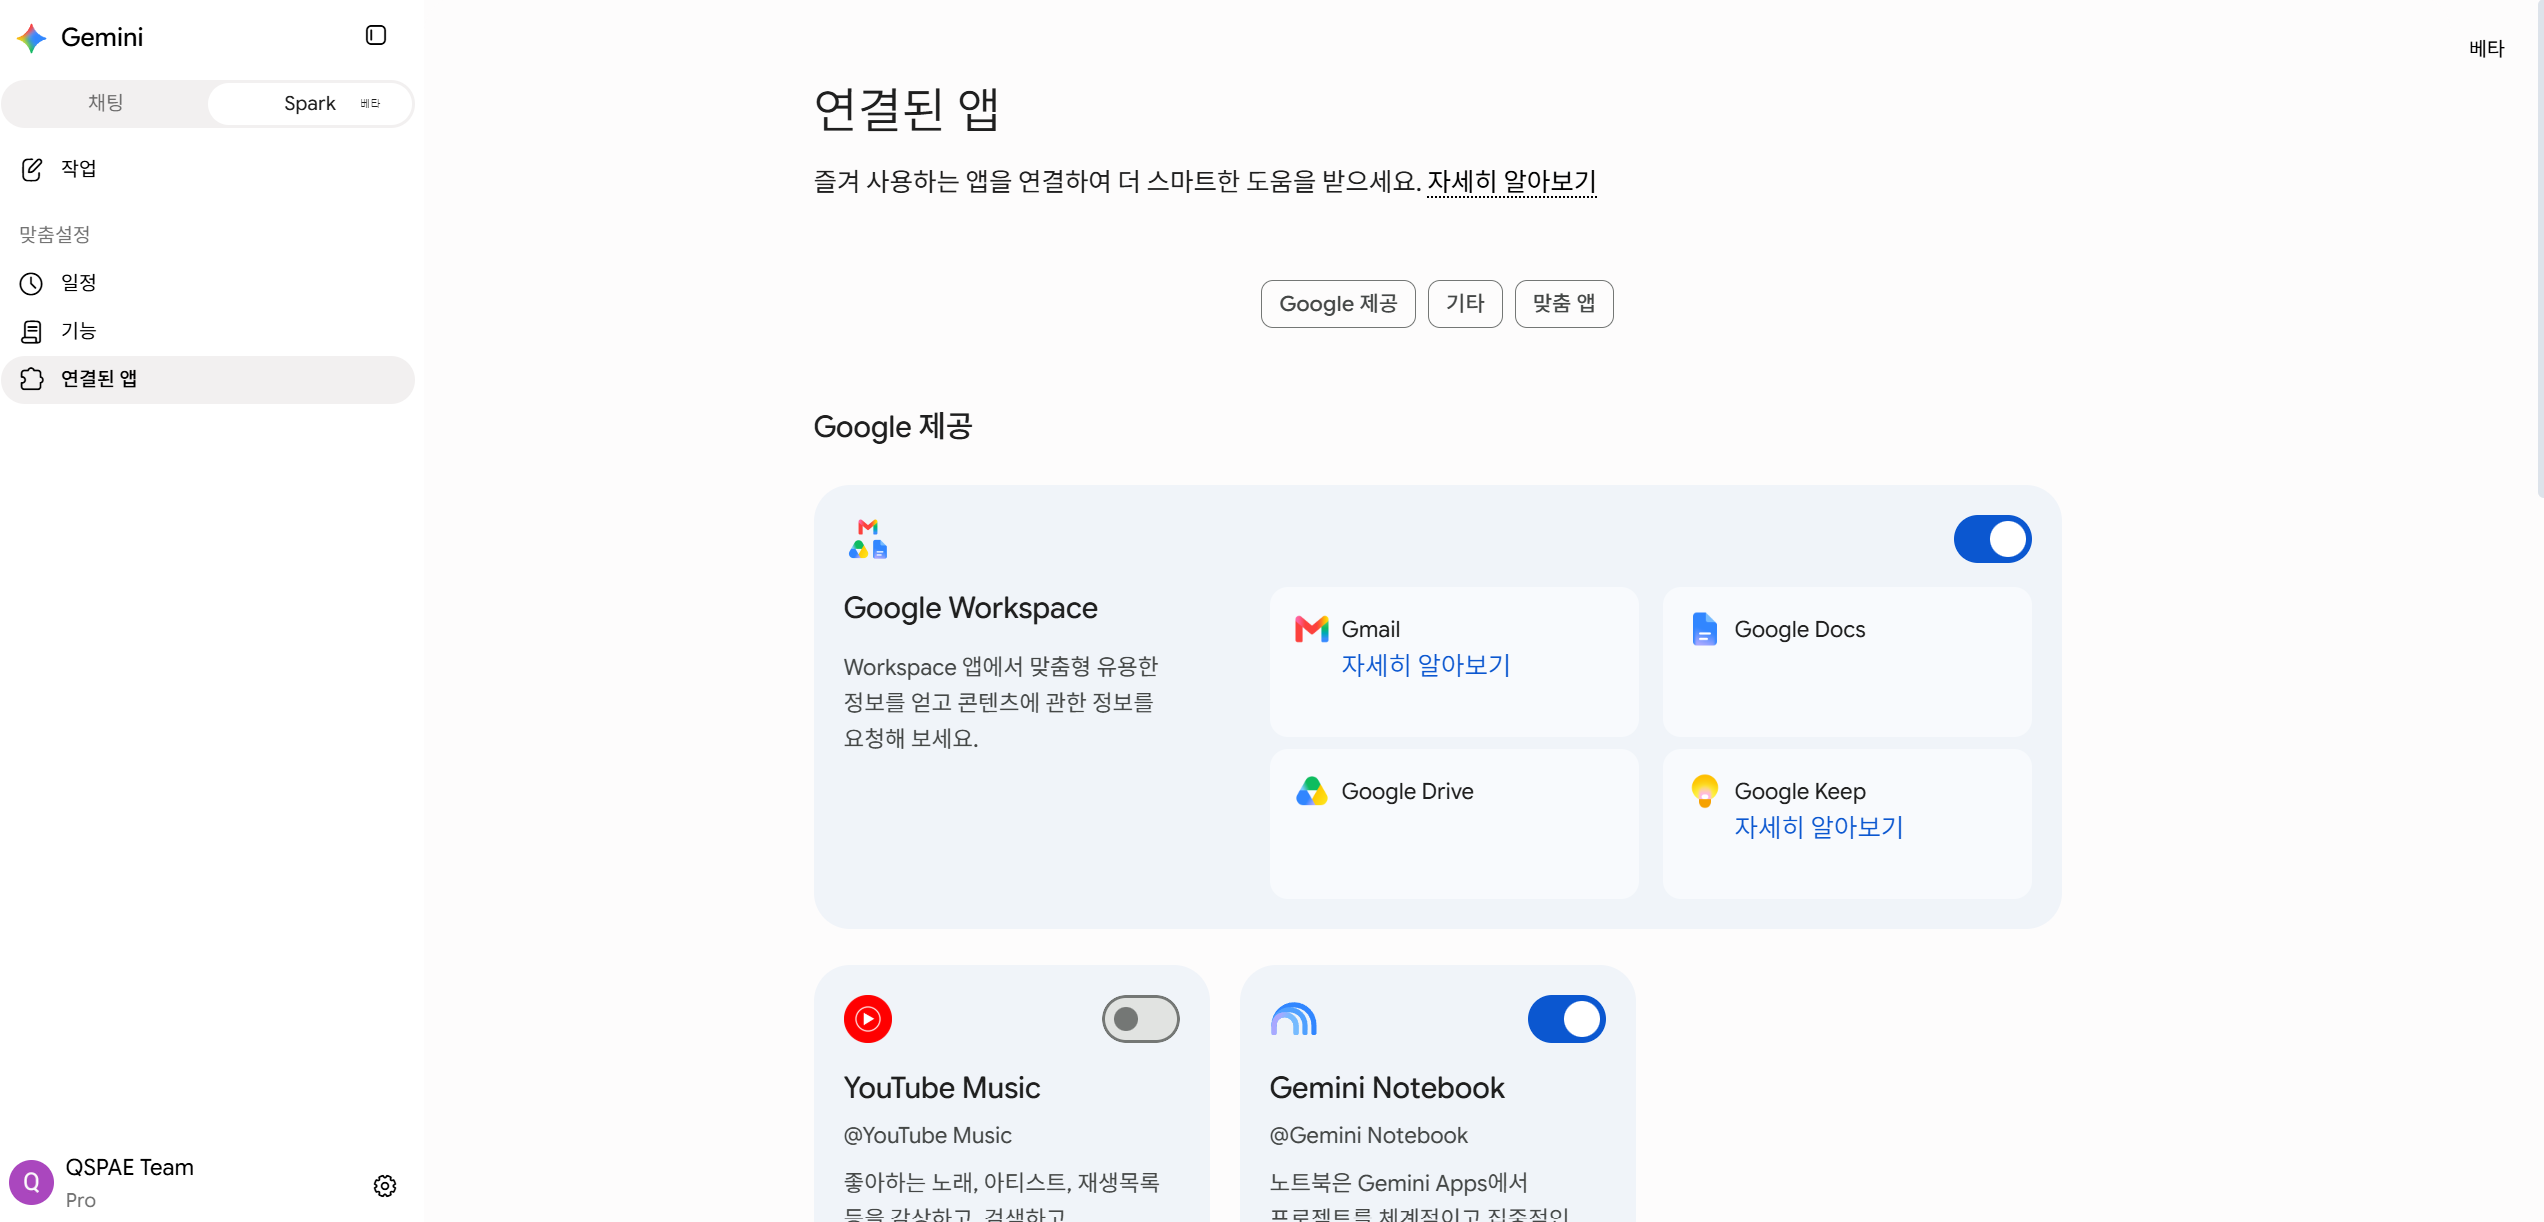The height and width of the screenshot is (1222, 2544).
Task: Click the 작업 compose pencil icon
Action: 32,169
